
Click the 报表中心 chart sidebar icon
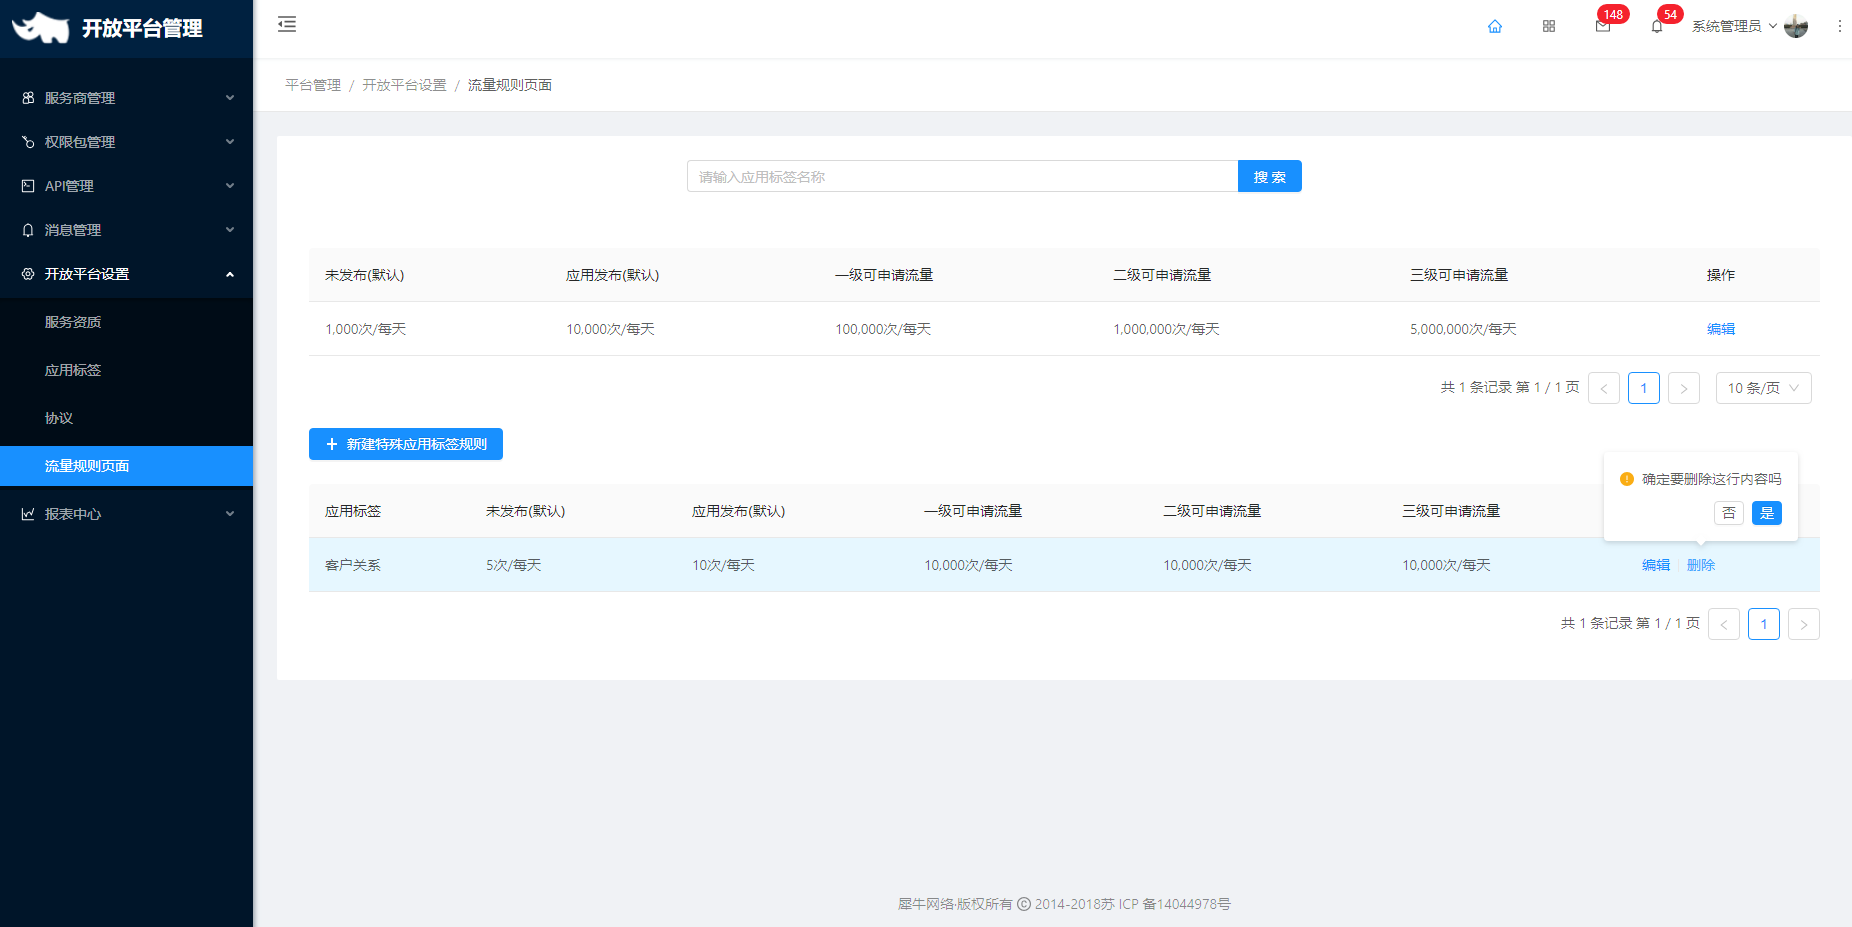(28, 514)
